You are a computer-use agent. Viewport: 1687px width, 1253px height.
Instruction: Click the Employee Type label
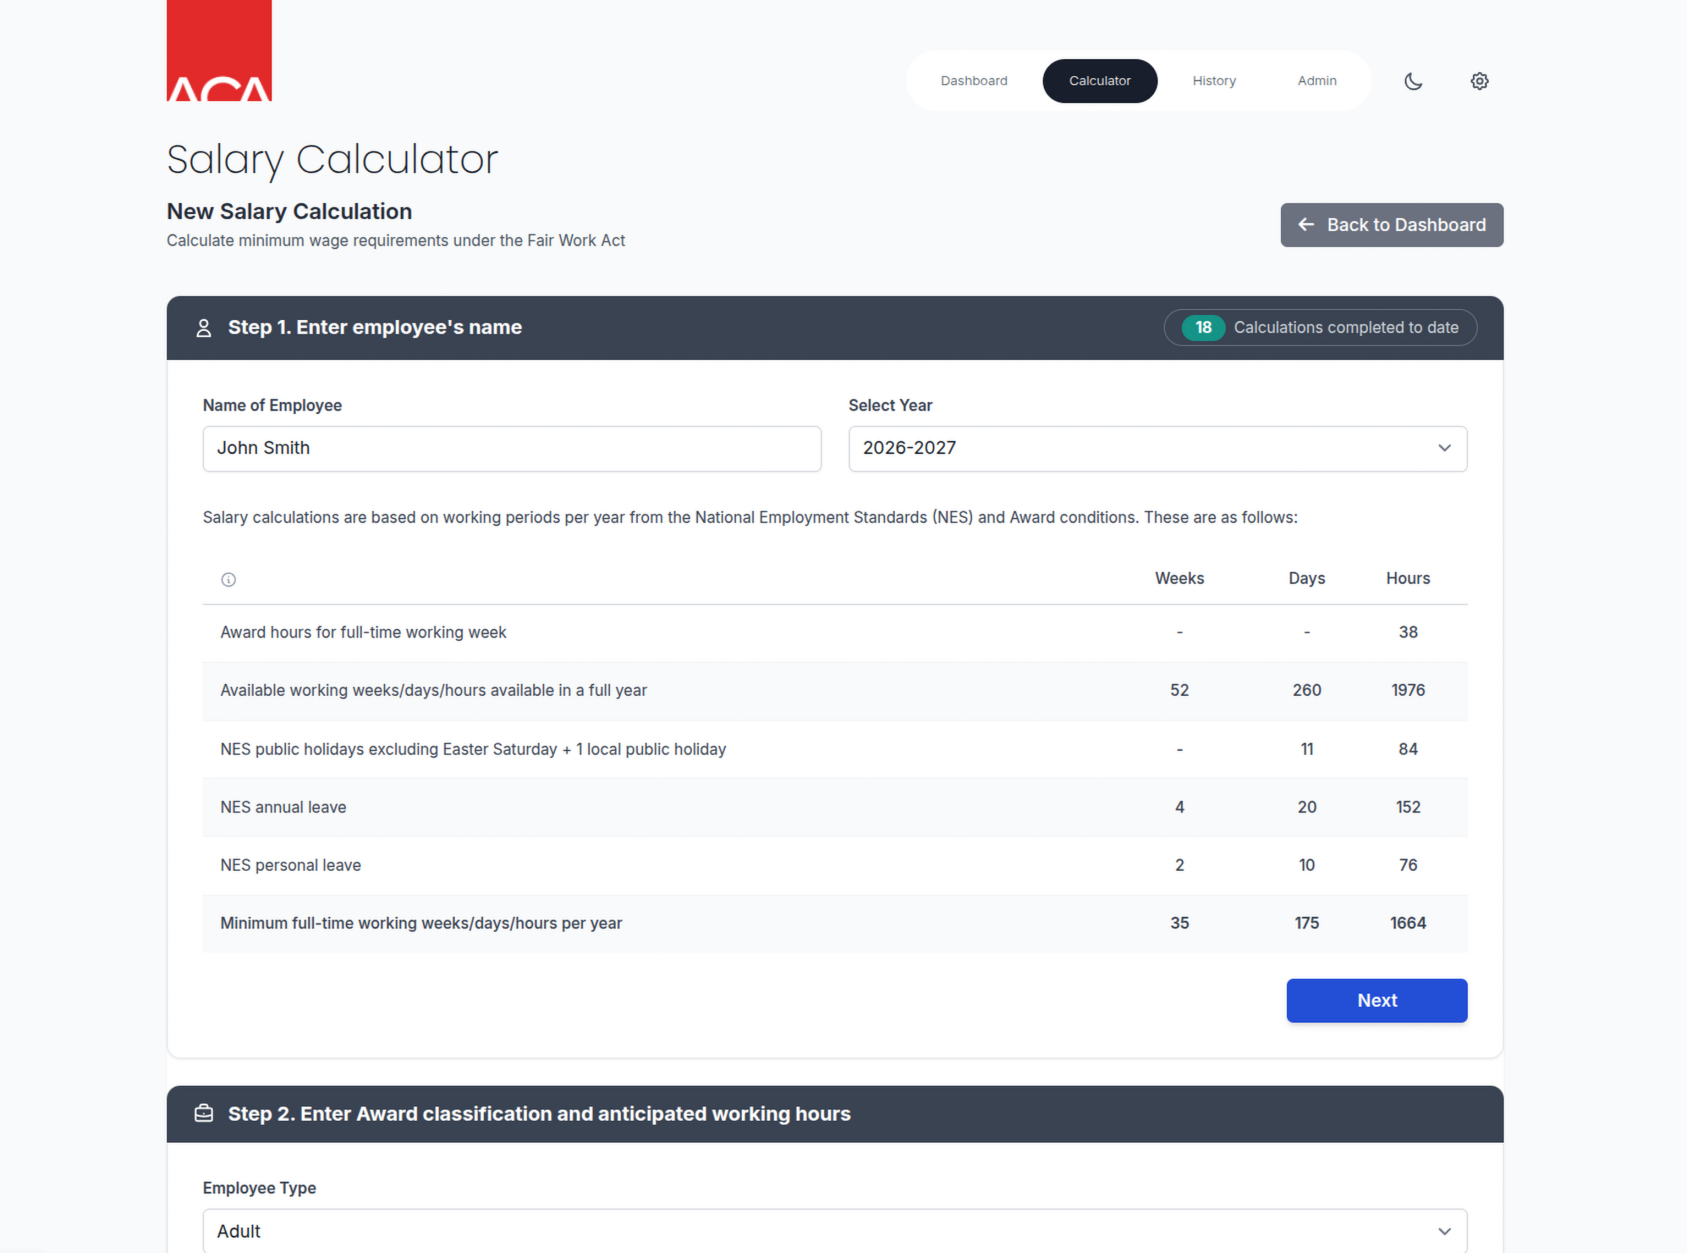259,1189
